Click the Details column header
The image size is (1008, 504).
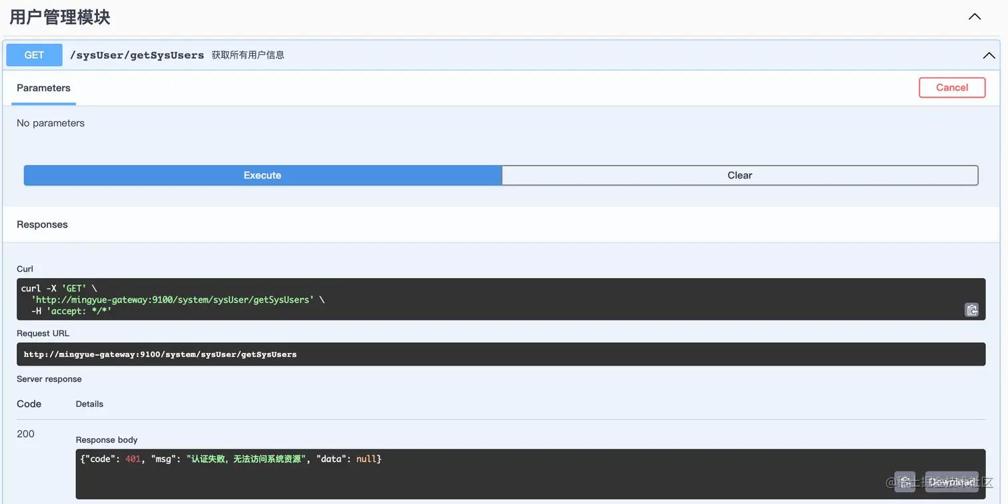coord(89,404)
